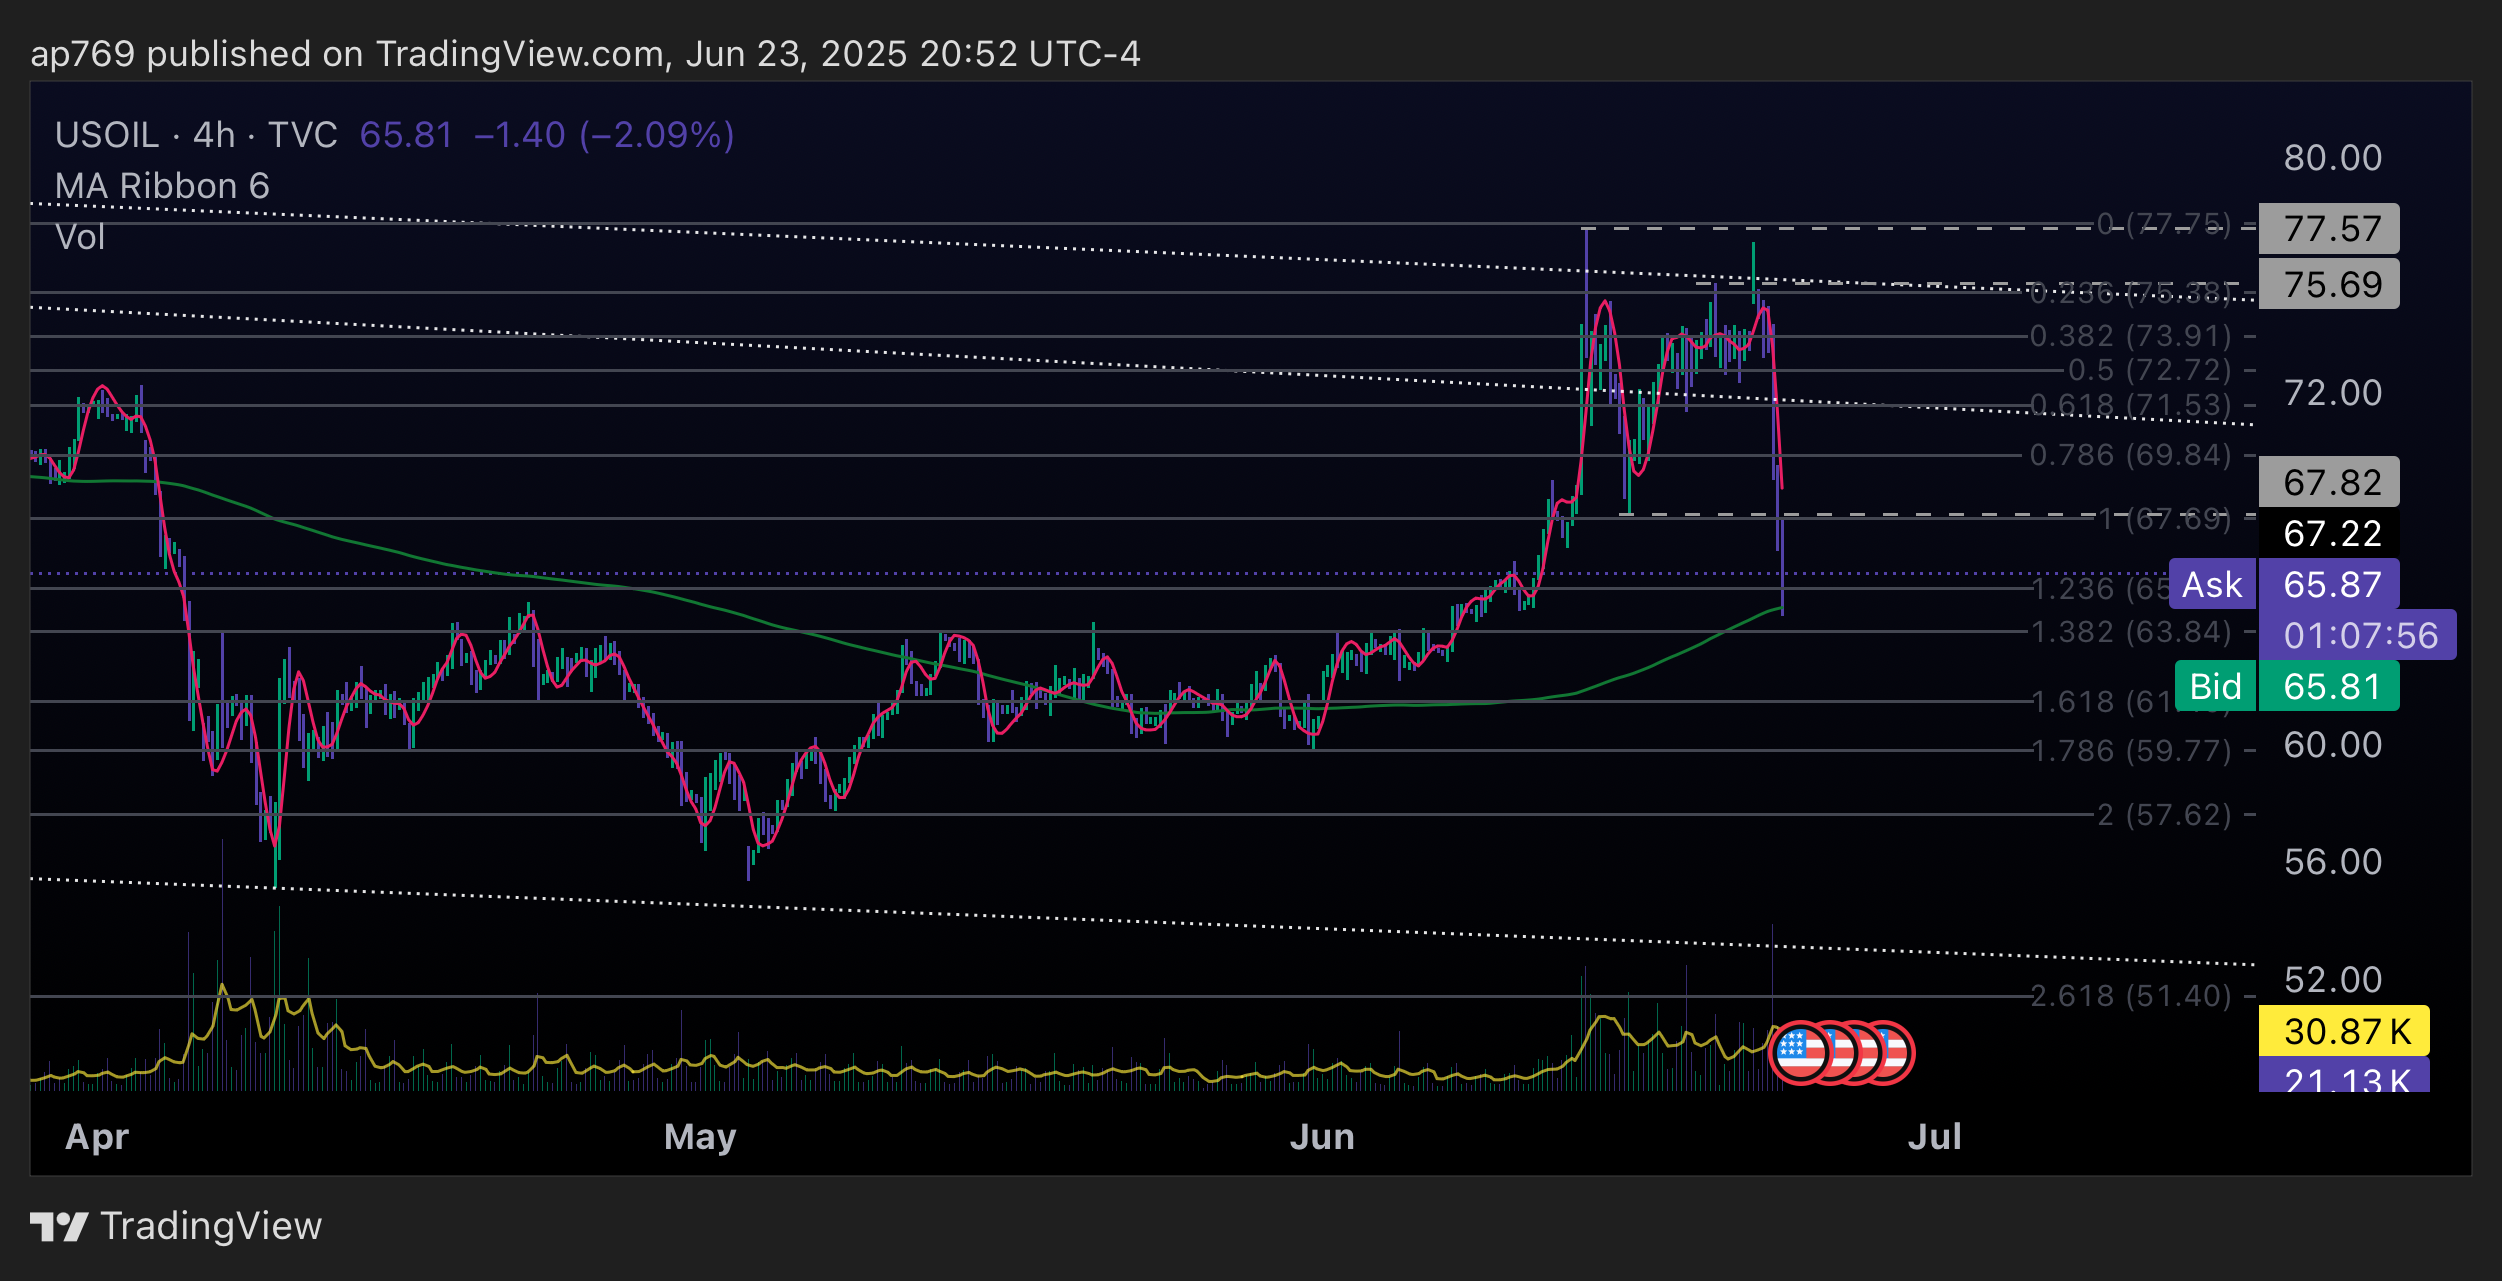Click the May label on time axis
Screen dimensions: 2502x1281
point(700,1138)
